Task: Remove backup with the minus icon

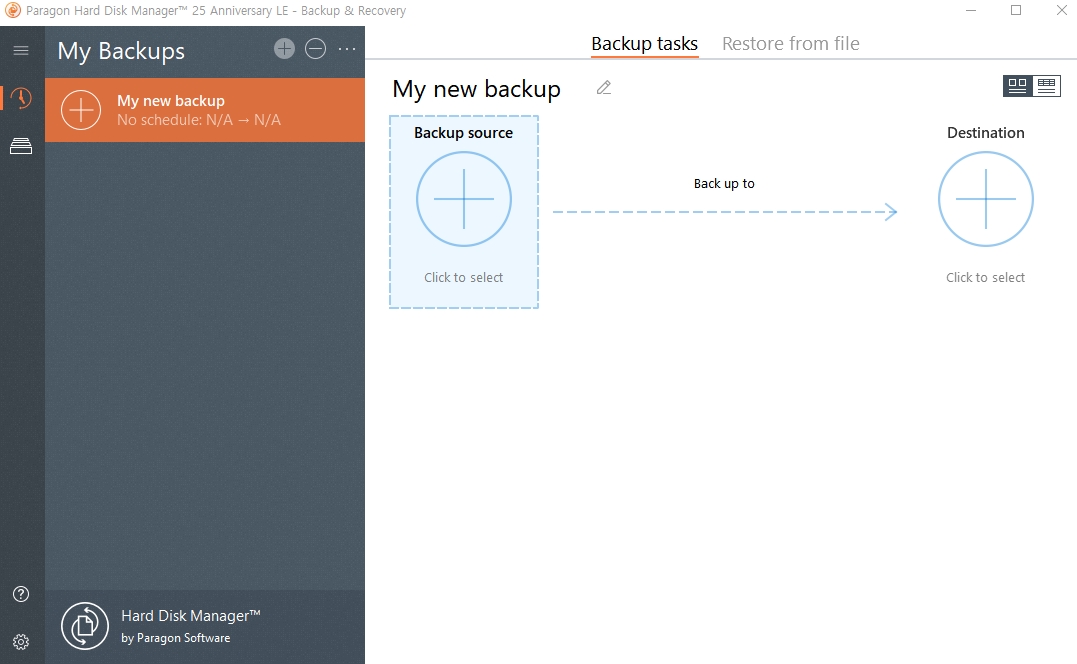Action: (x=315, y=49)
